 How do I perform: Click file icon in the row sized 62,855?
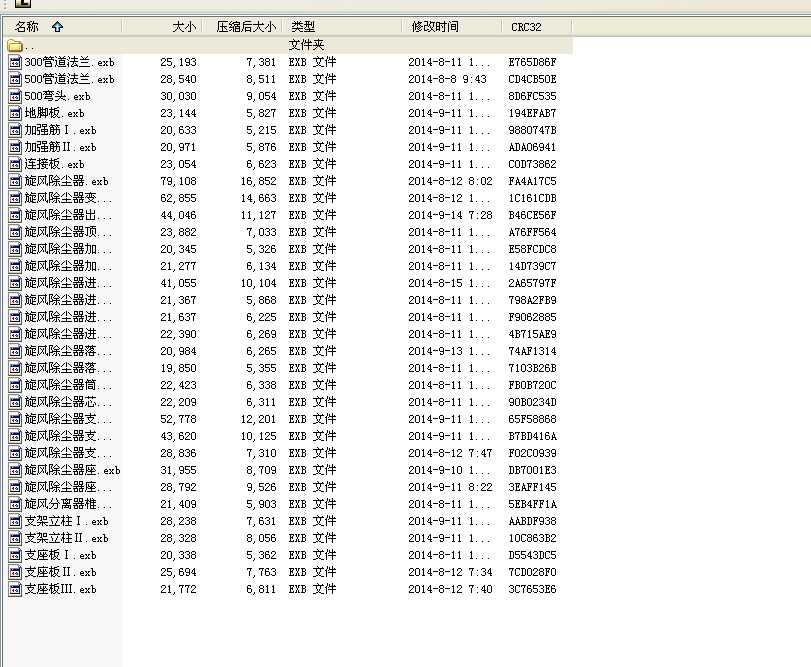[16, 199]
